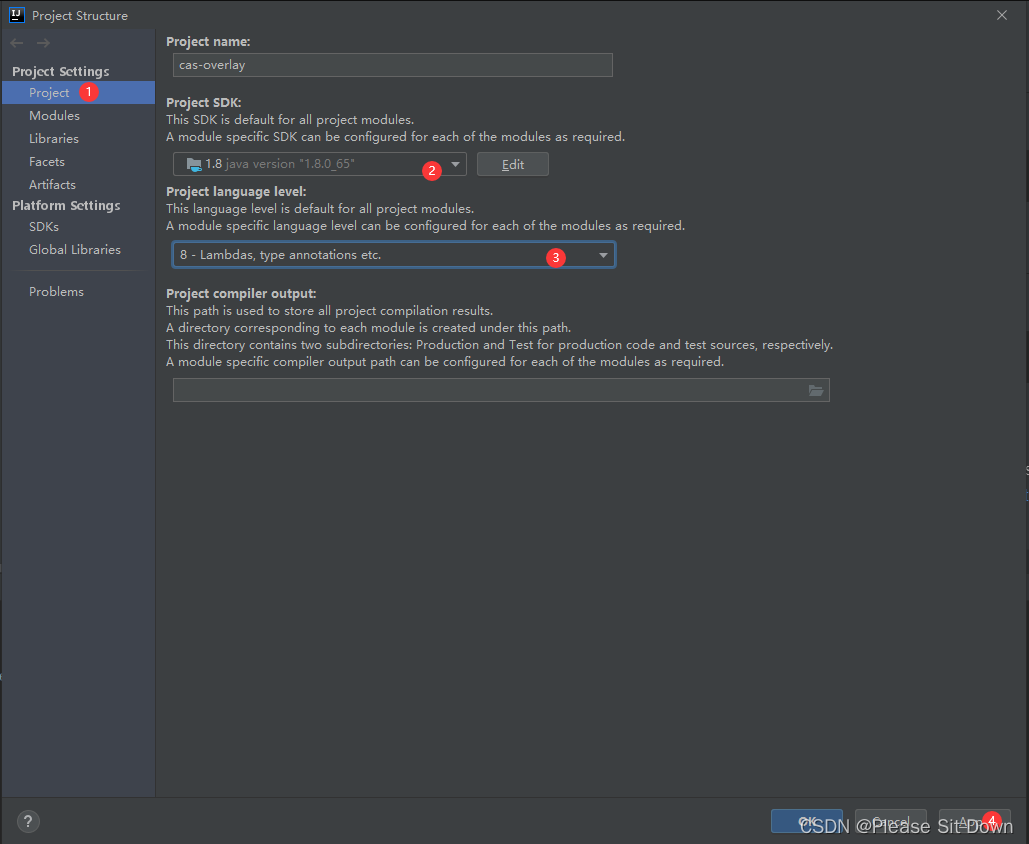Open the Modules settings page

tap(54, 116)
